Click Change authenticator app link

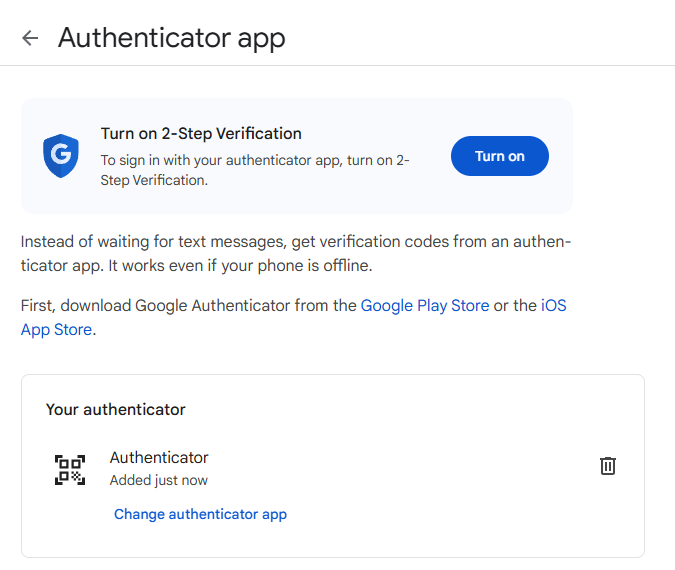(x=200, y=514)
